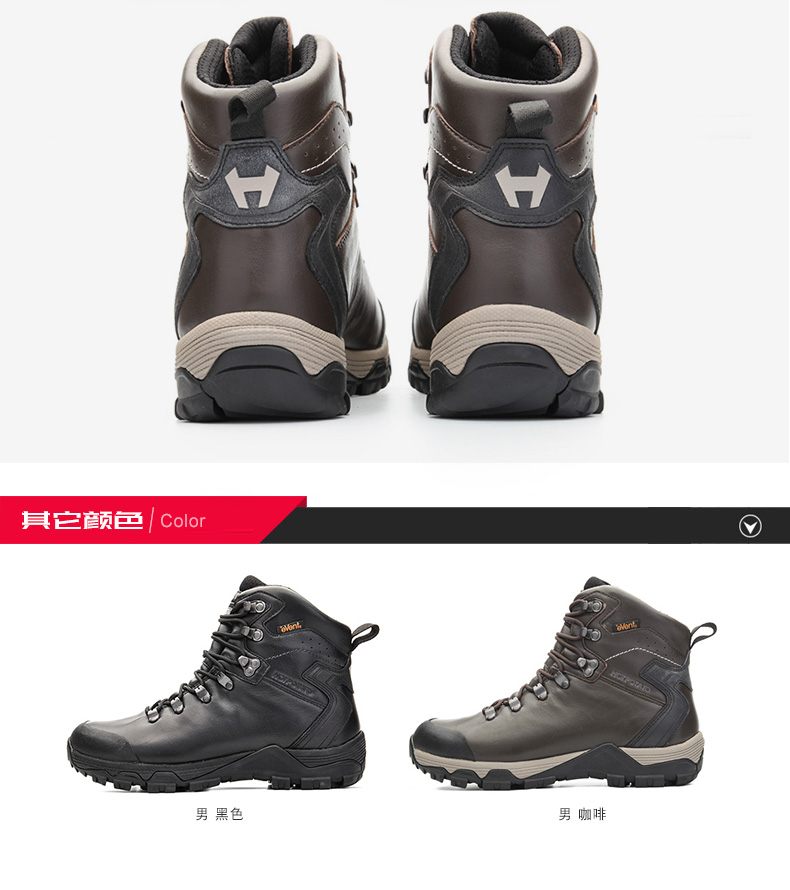Click the 其它颜色 red banner heading
The image size is (790, 890).
(82, 520)
